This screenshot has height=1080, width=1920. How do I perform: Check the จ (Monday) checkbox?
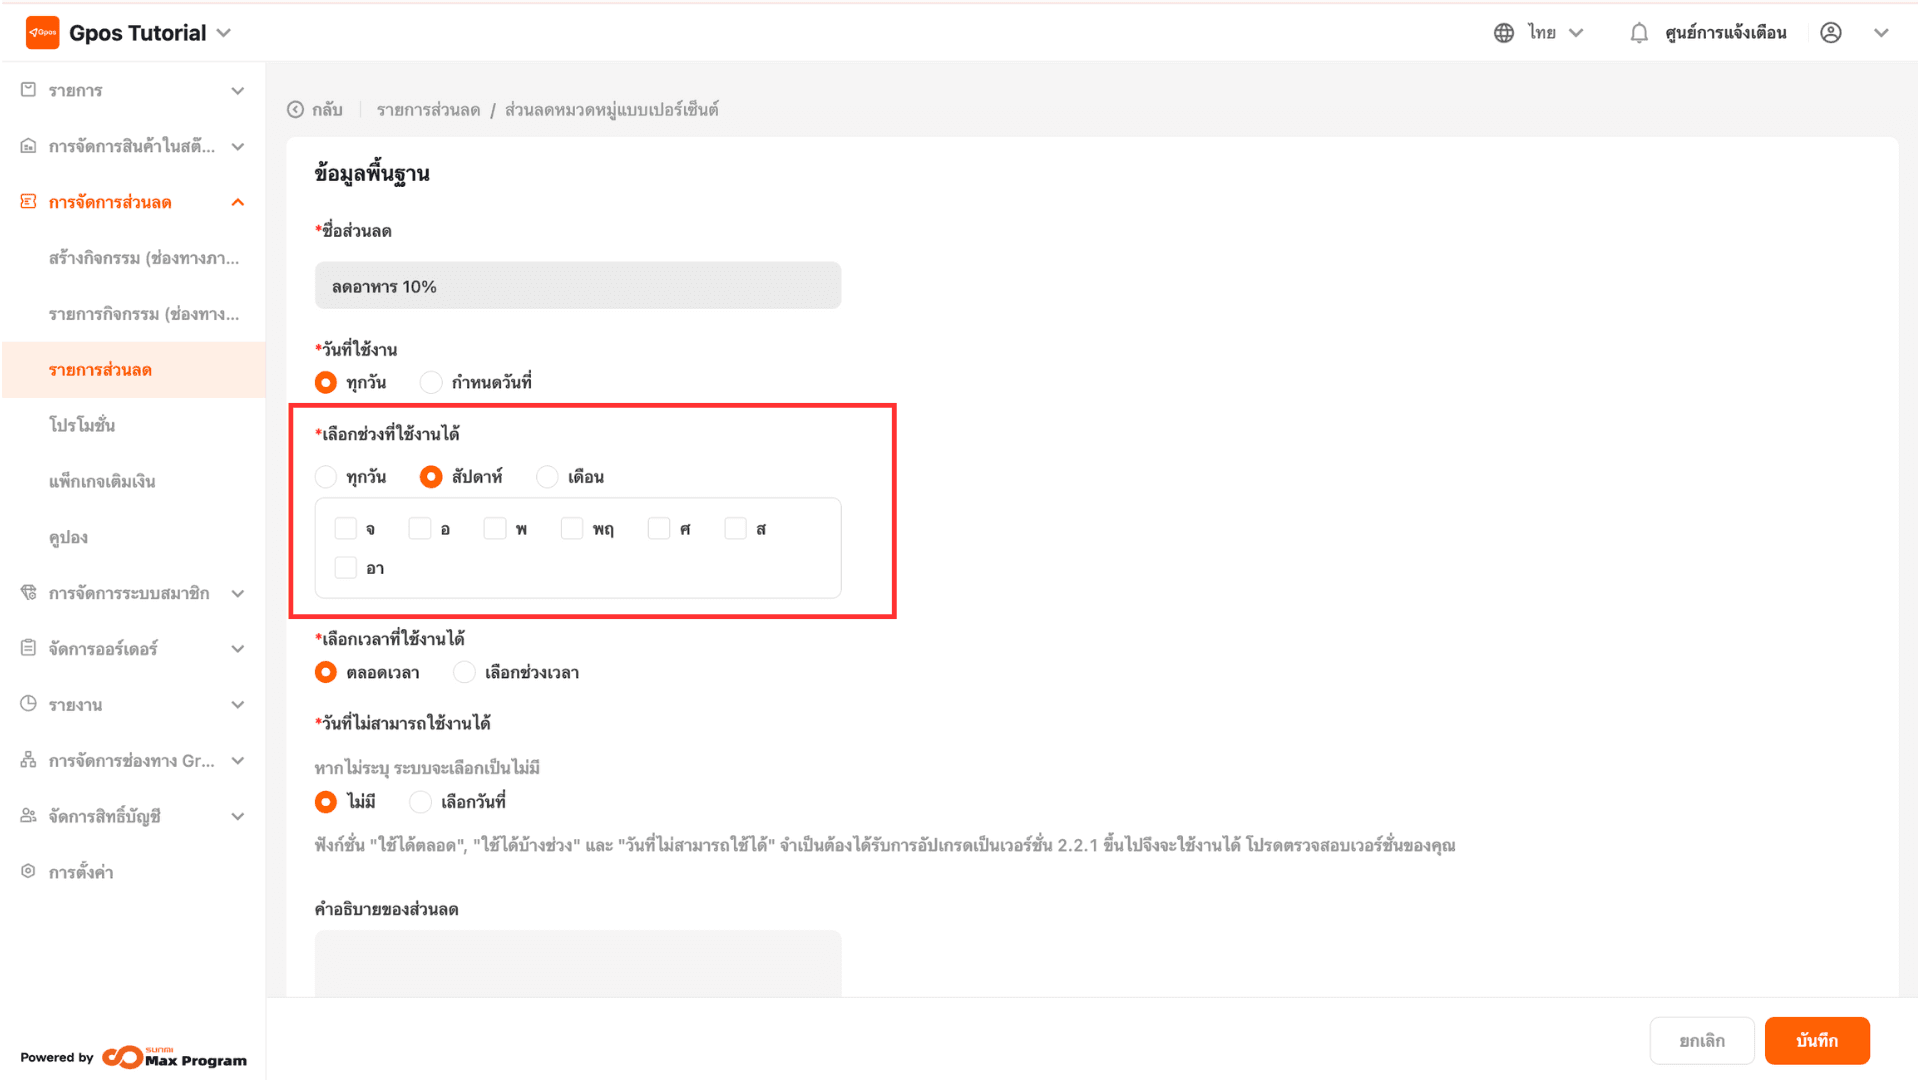pos(346,528)
